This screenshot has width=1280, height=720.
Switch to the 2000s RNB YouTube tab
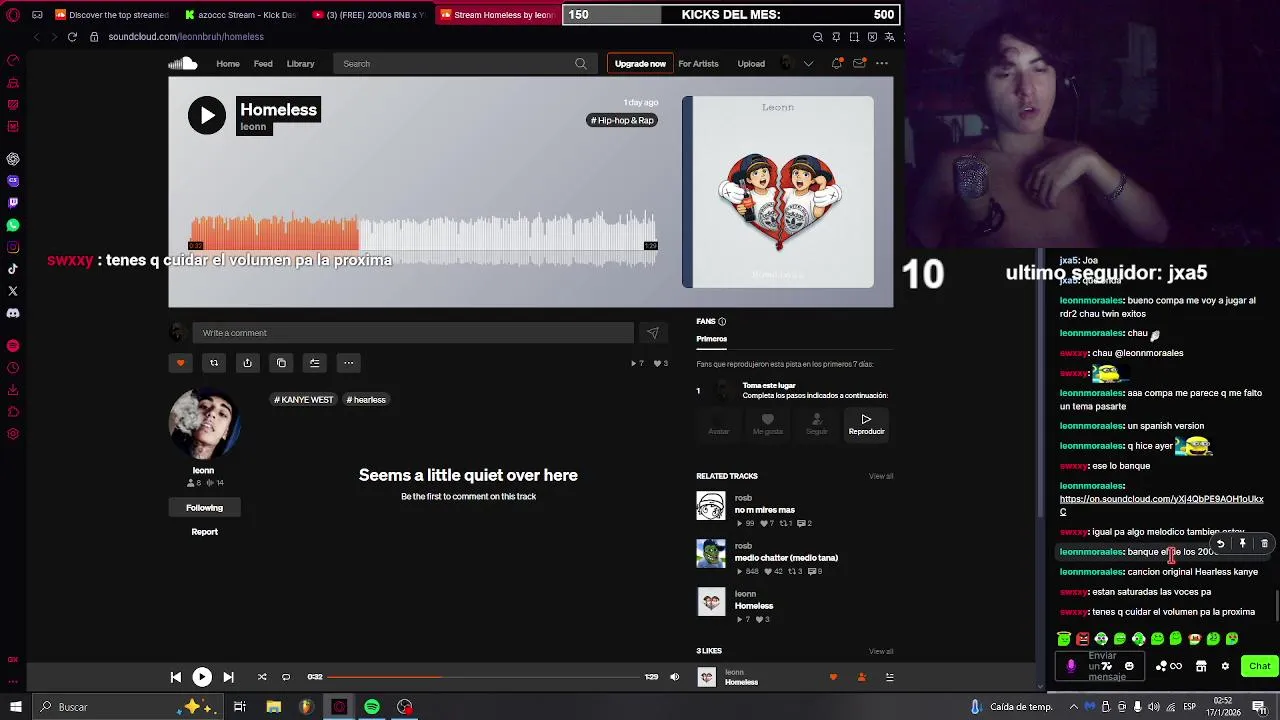(367, 15)
